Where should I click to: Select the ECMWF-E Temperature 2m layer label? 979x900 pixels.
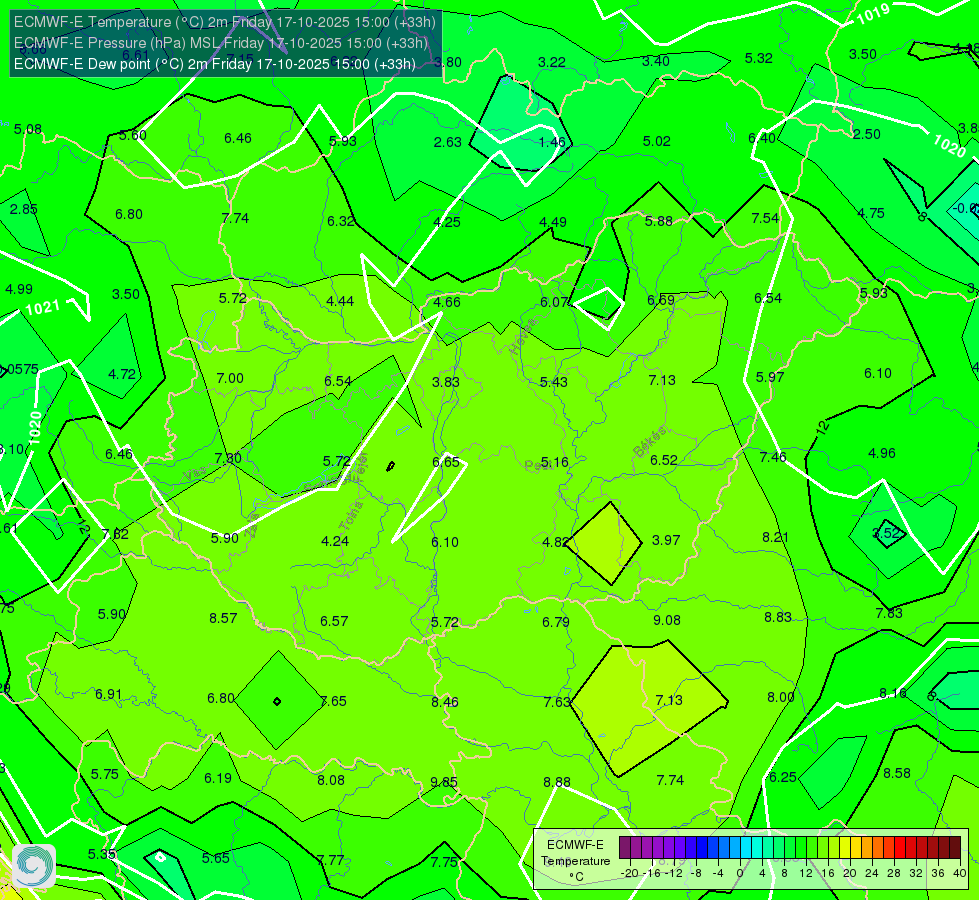point(225,22)
